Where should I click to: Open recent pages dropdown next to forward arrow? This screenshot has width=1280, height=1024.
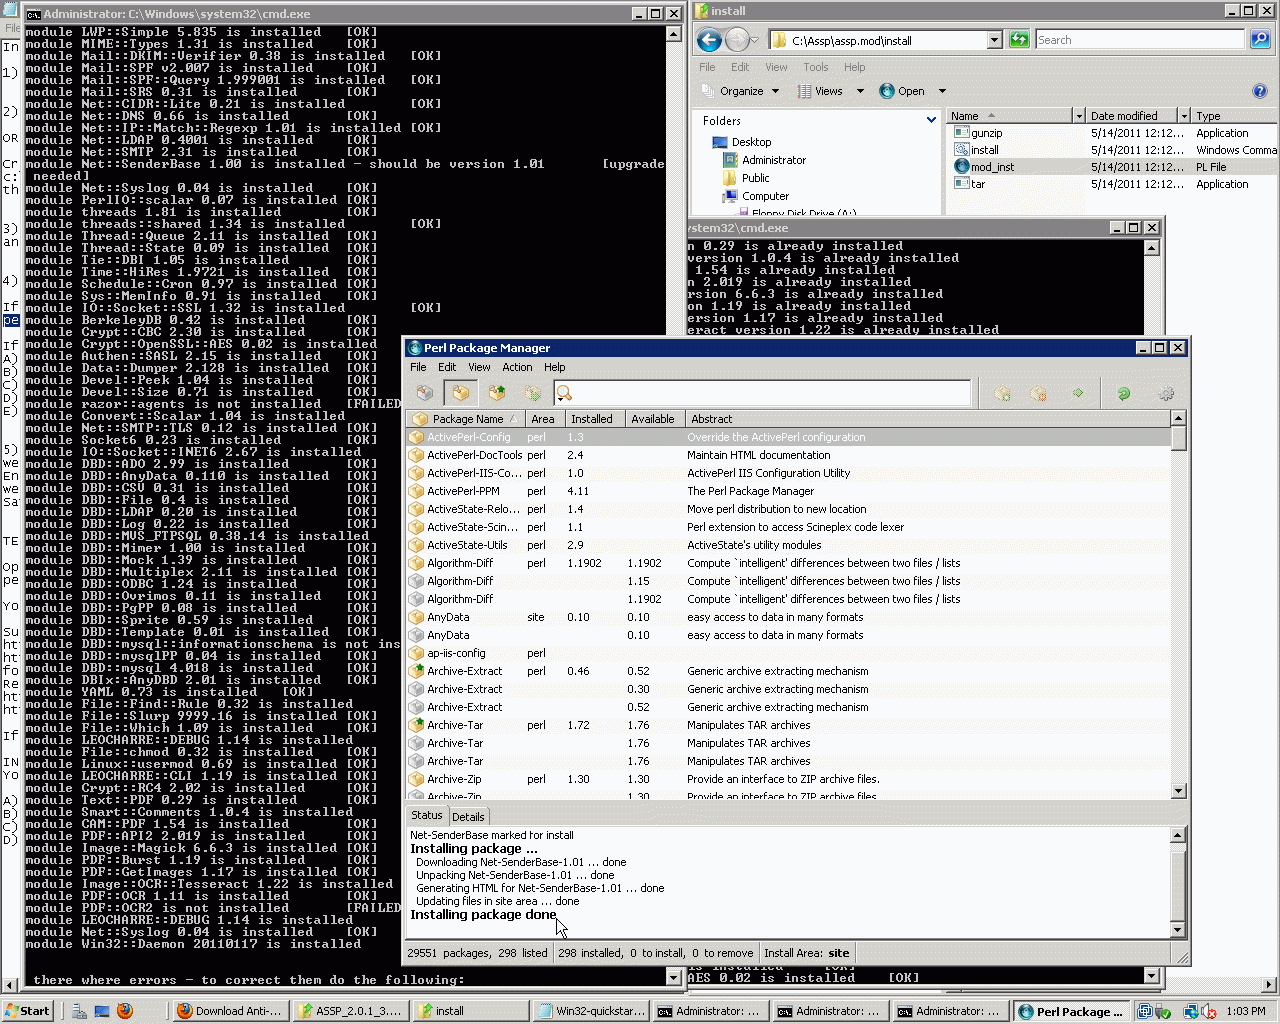click(x=754, y=40)
